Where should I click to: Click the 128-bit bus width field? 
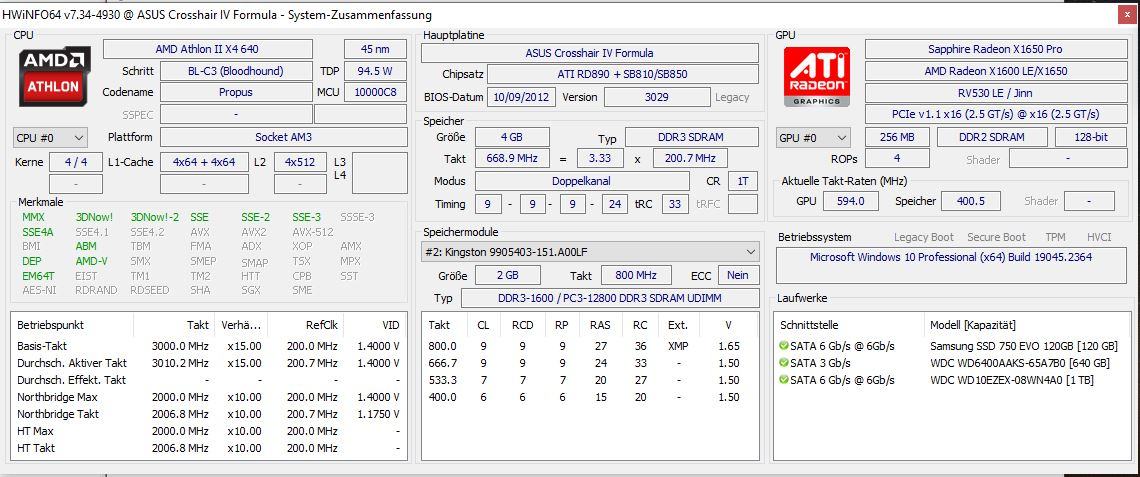[1090, 137]
